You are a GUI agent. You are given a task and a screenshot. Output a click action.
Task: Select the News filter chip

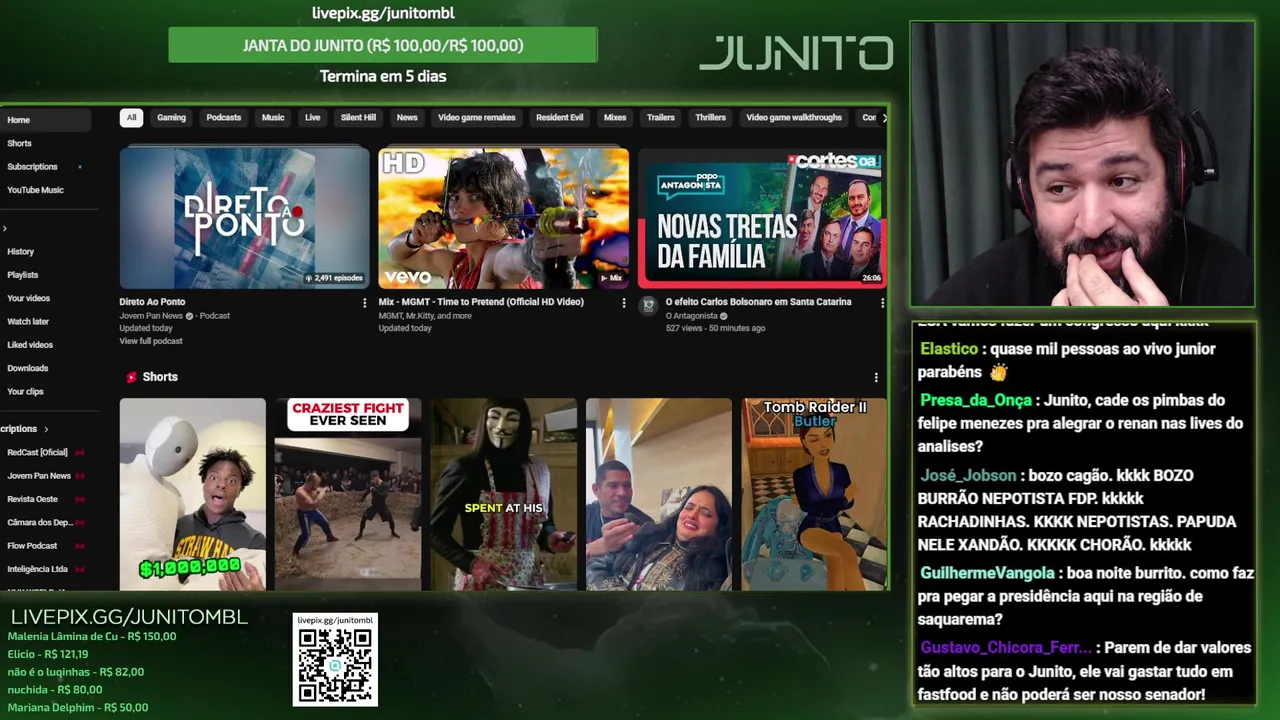407,118
